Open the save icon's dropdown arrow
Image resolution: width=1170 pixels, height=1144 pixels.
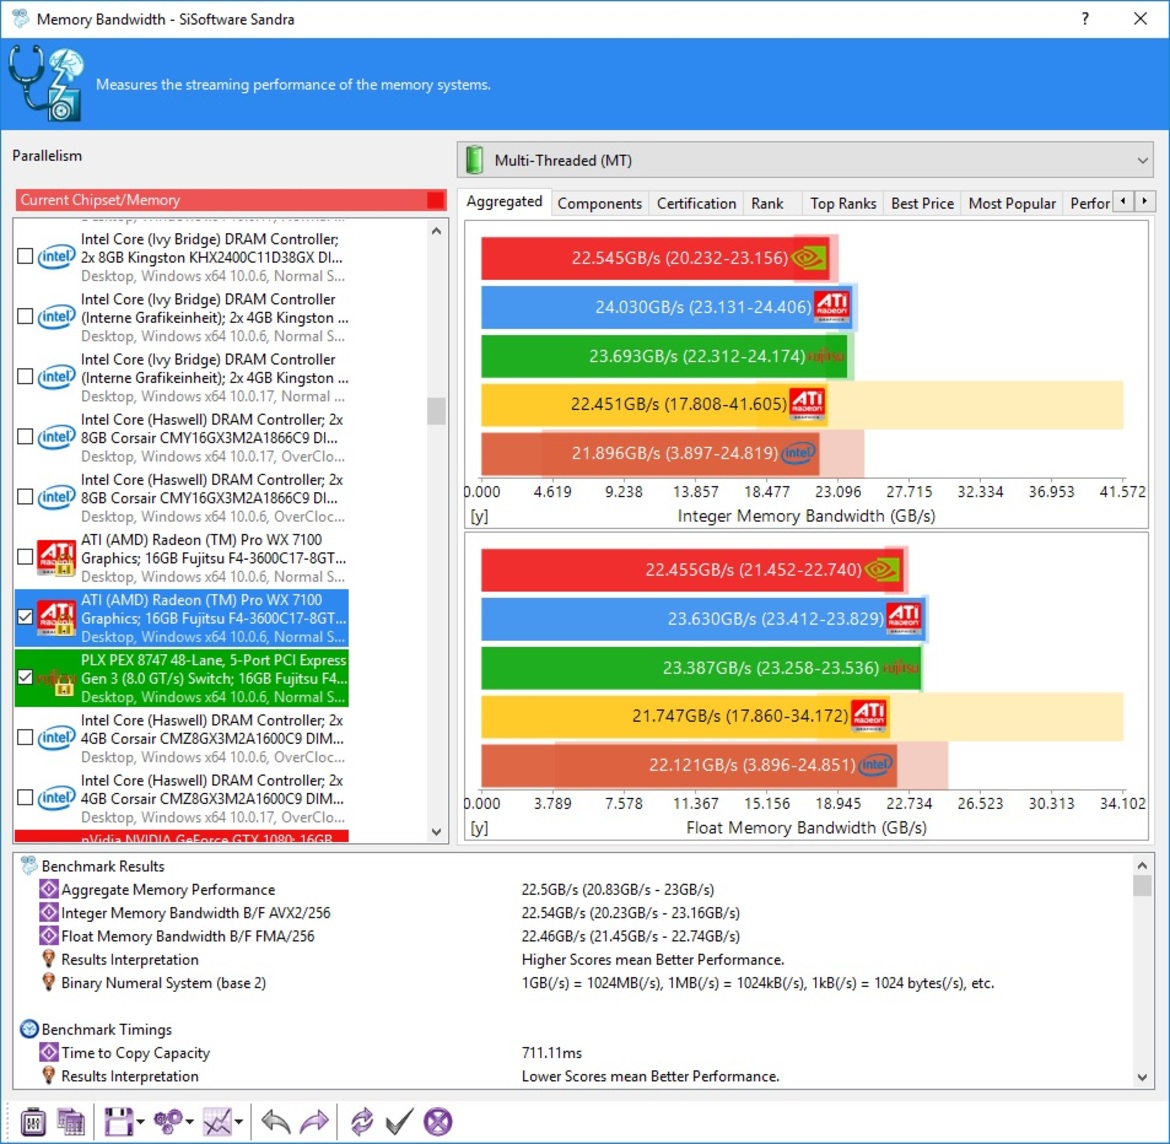[140, 1122]
